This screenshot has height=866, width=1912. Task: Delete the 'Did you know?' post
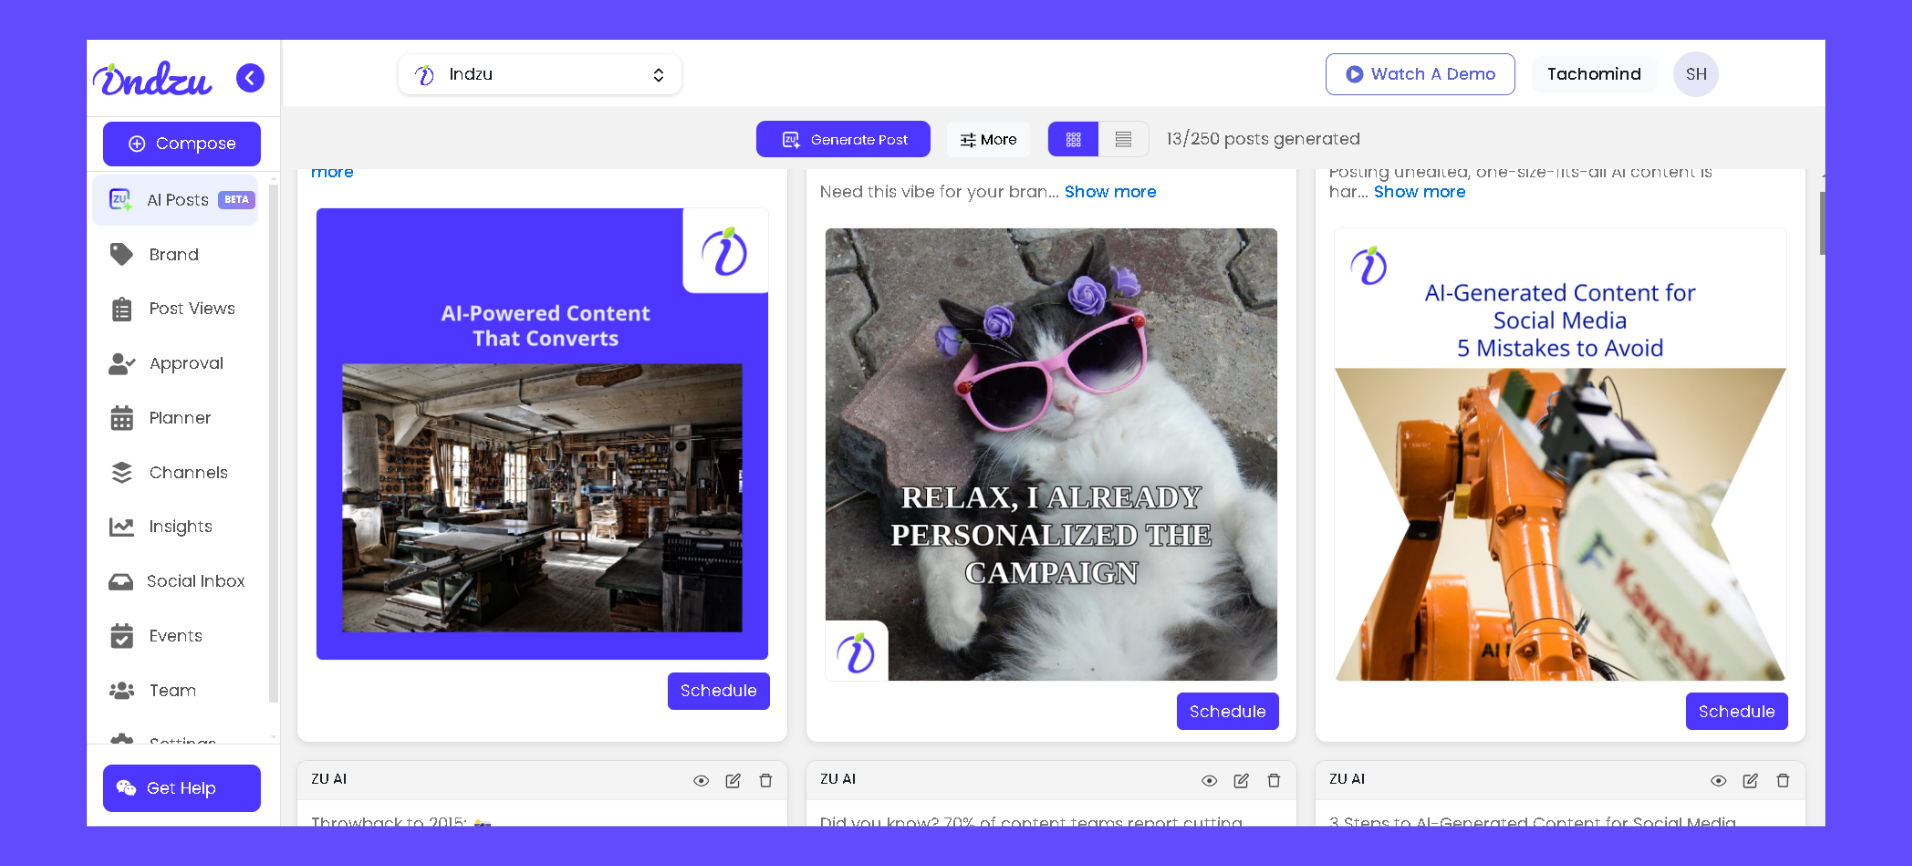1274,781
